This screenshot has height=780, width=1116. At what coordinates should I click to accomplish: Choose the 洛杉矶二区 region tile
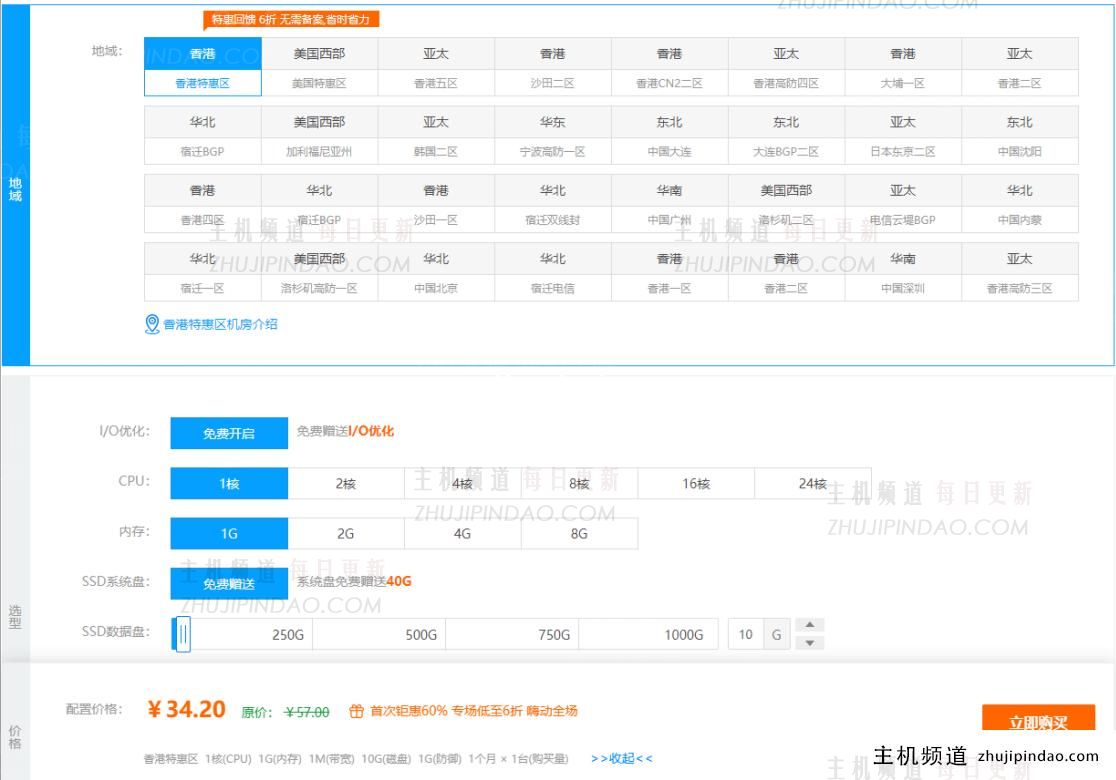coord(786,204)
